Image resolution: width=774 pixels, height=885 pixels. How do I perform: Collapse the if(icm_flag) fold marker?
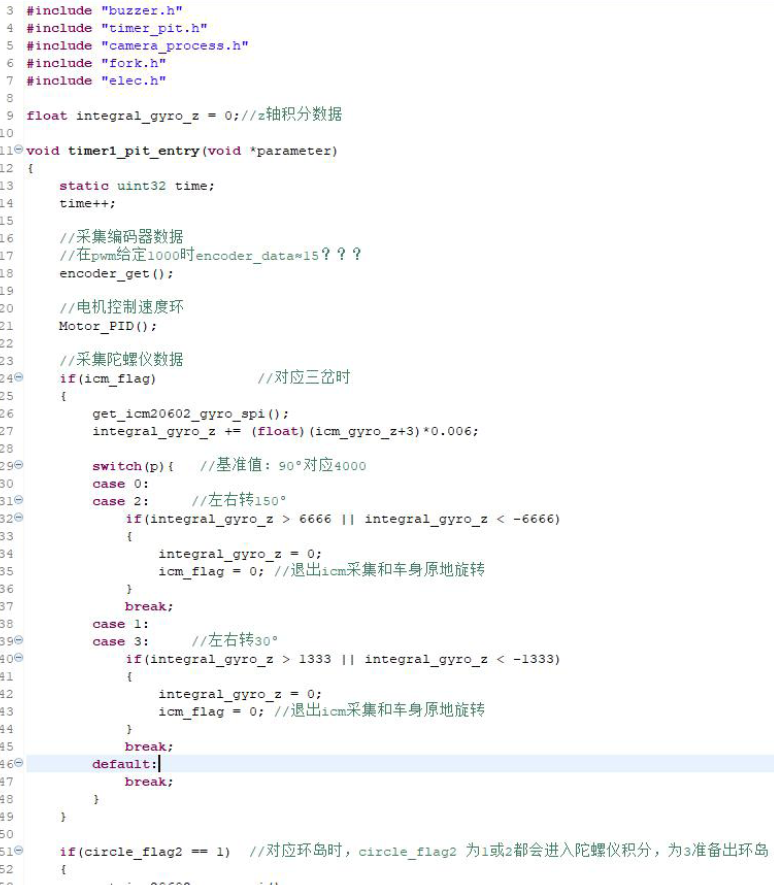click(19, 377)
